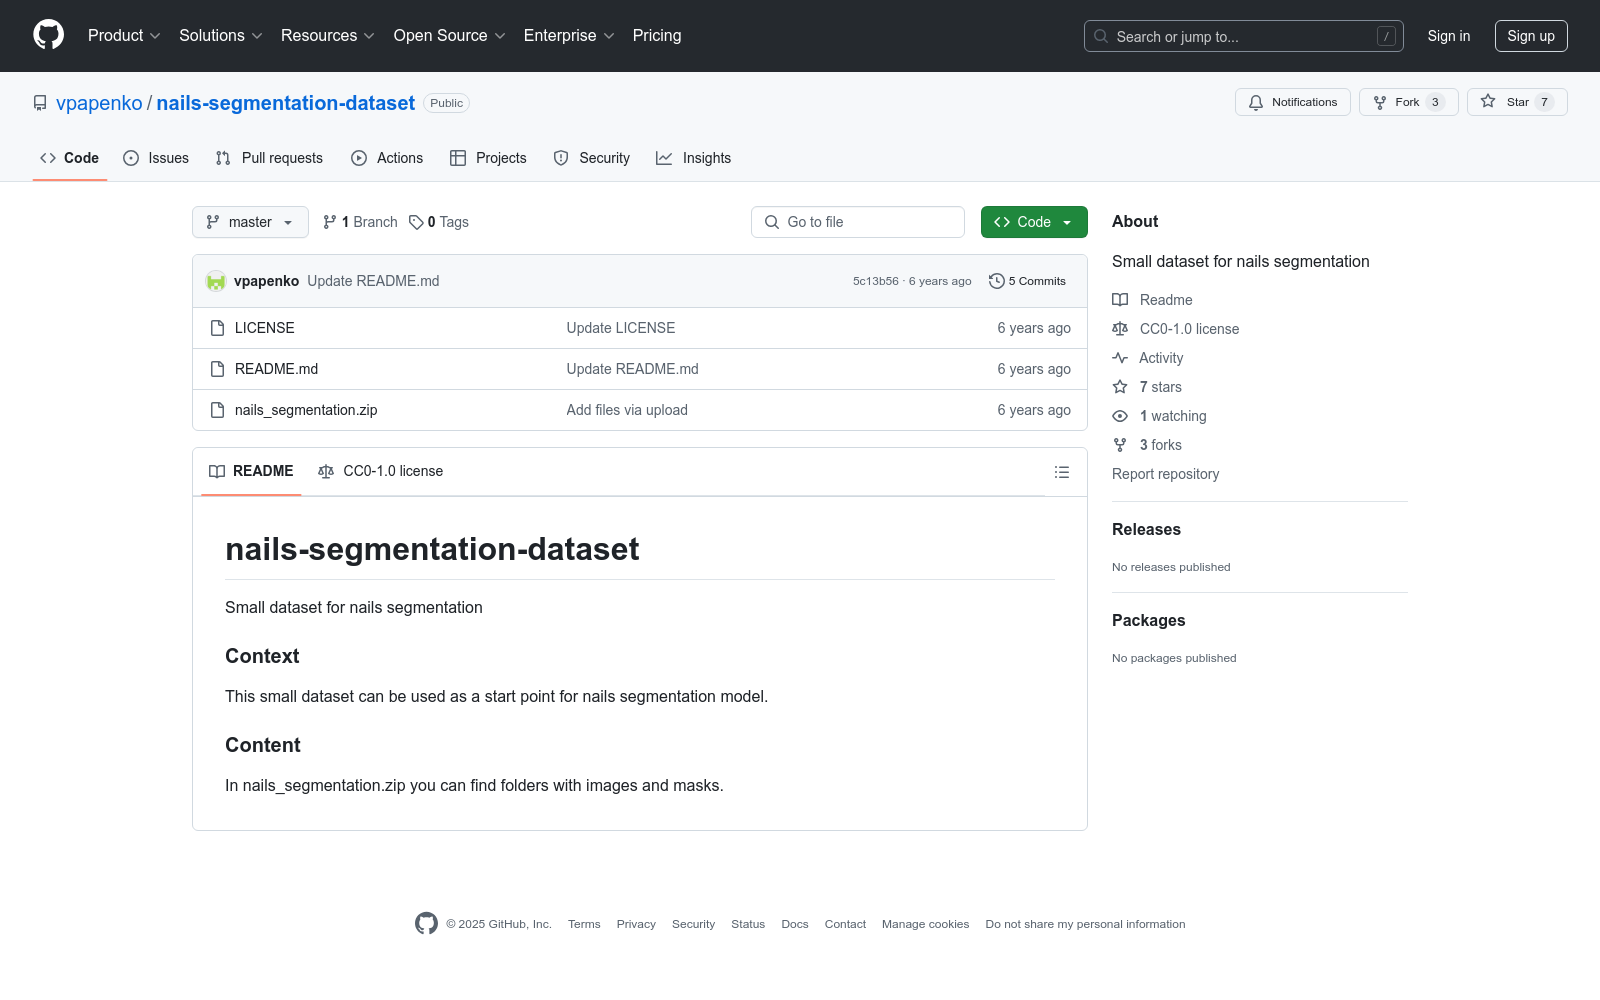Screen dimensions: 1600x1000
Task: Open the nails_segmentation.zip file name
Action: [x=306, y=410]
